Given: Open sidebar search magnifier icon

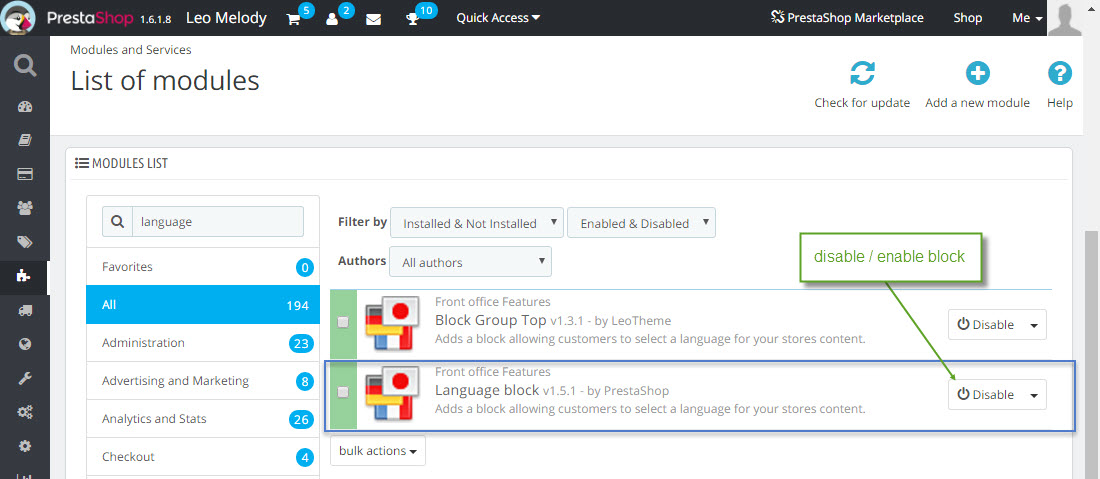Looking at the screenshot, I should [25, 65].
